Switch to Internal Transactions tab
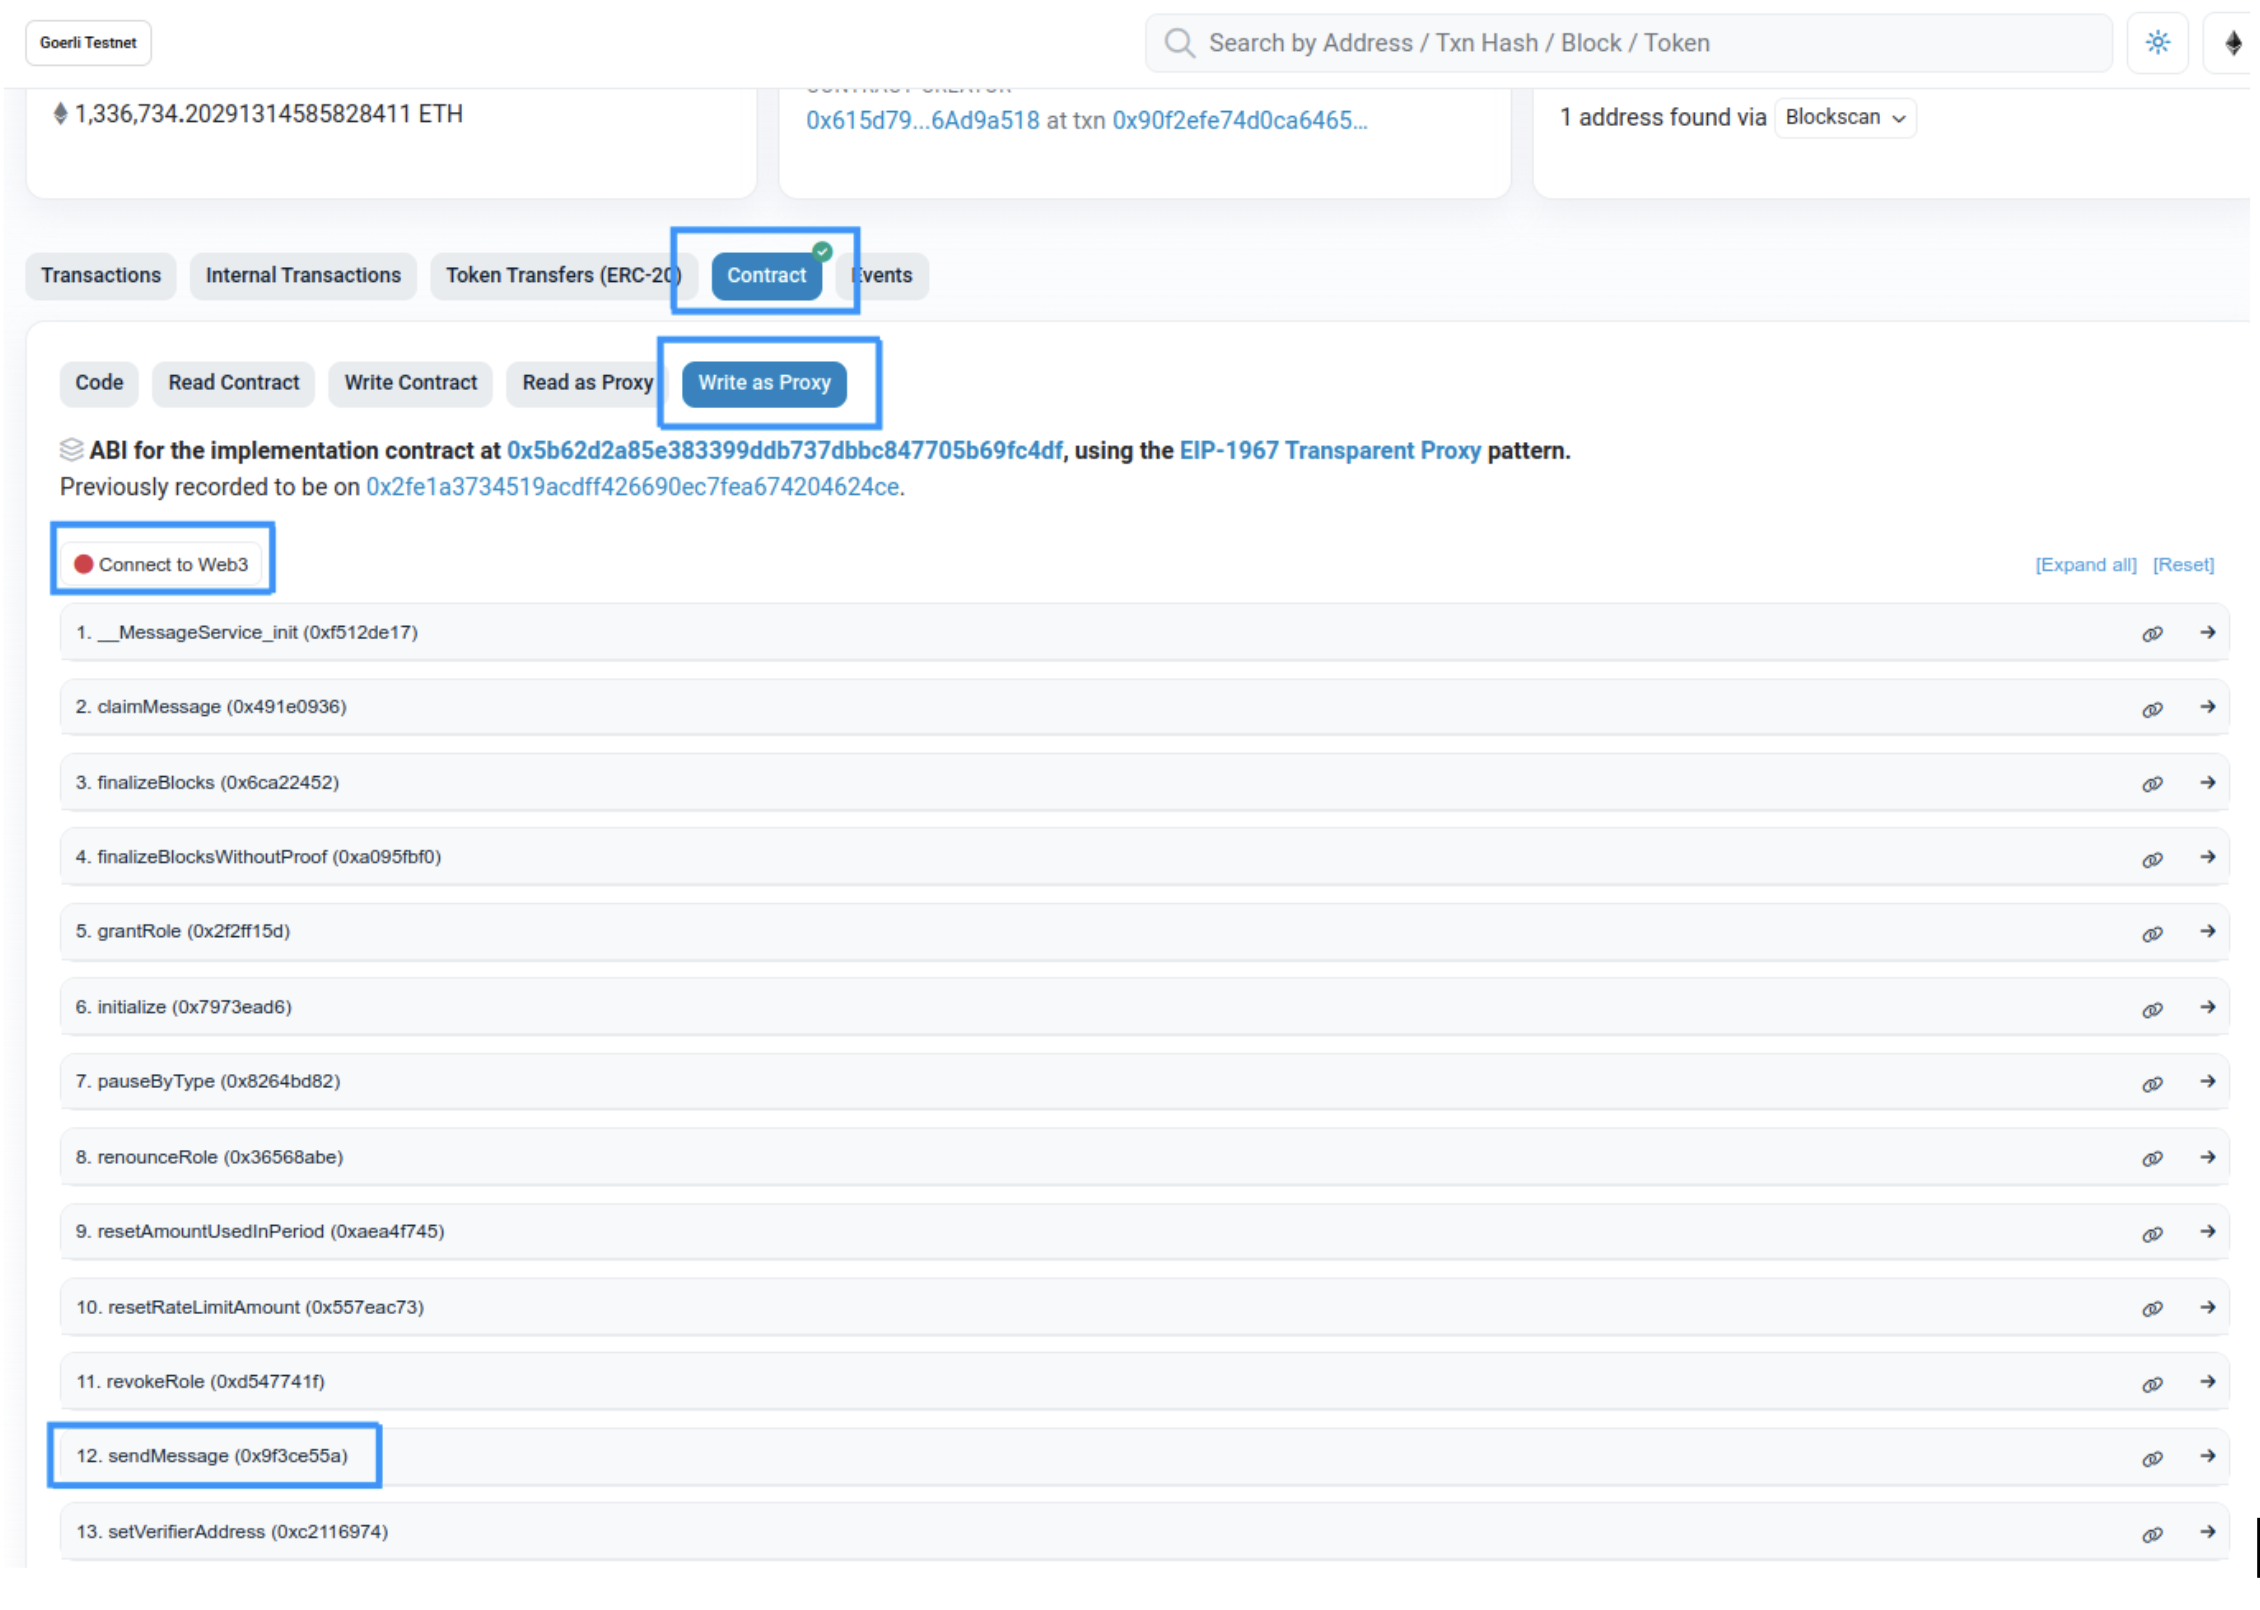The width and height of the screenshot is (2260, 1610). coord(303,275)
